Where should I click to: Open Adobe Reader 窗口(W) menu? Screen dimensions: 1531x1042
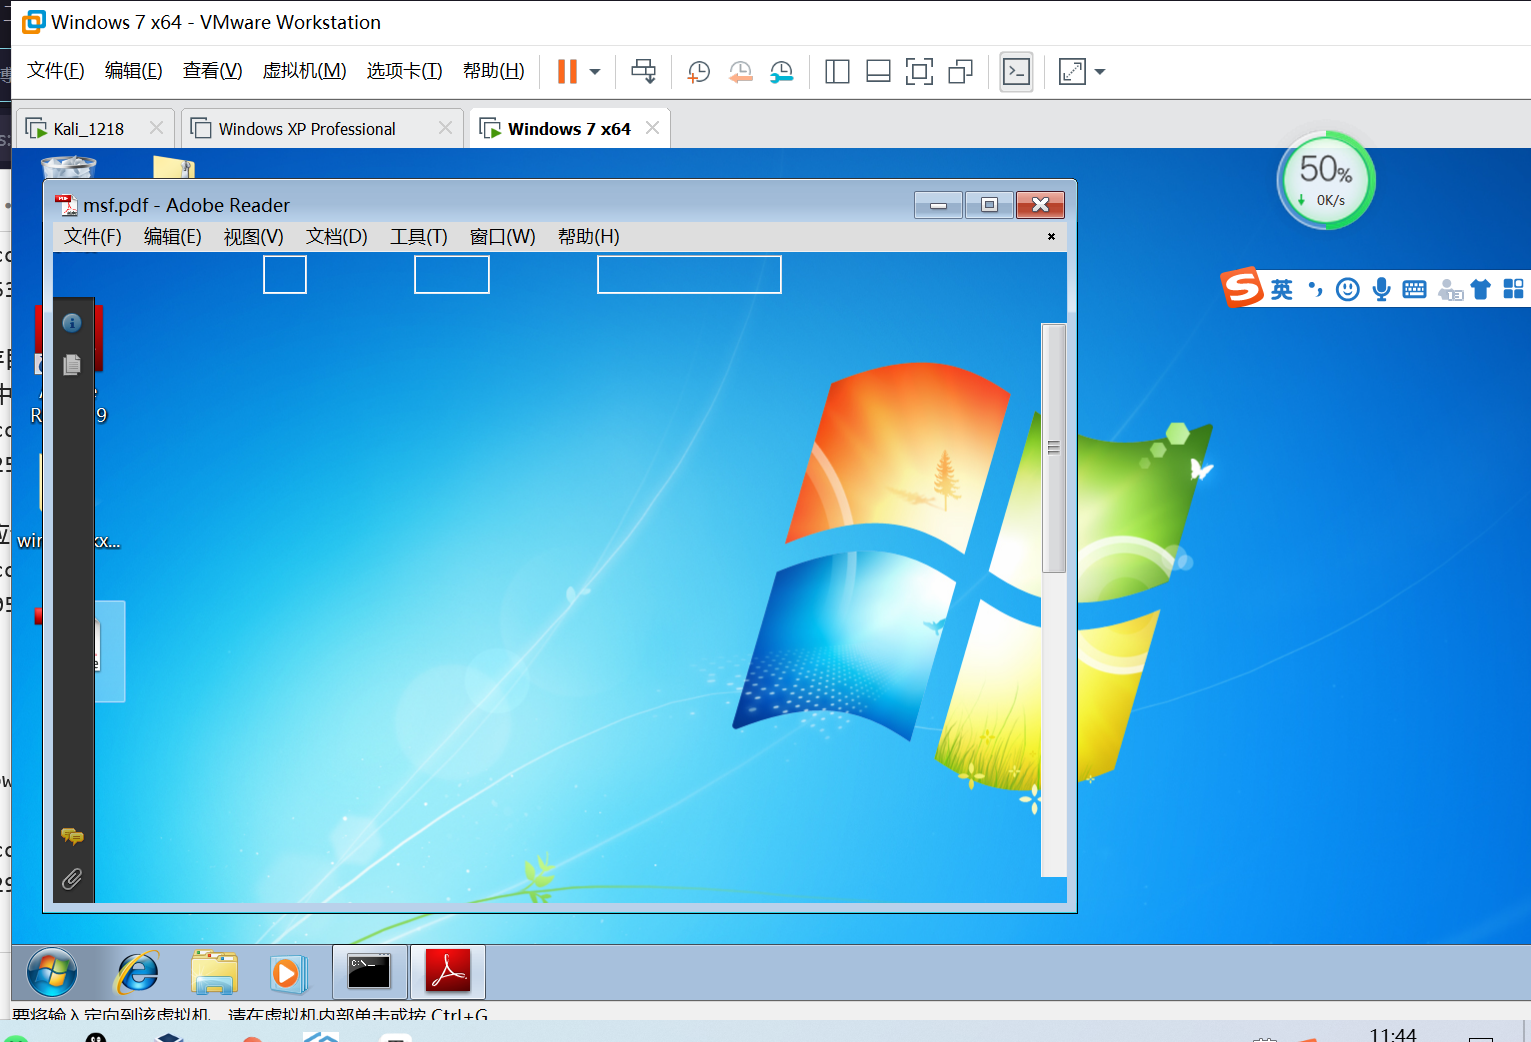click(502, 237)
